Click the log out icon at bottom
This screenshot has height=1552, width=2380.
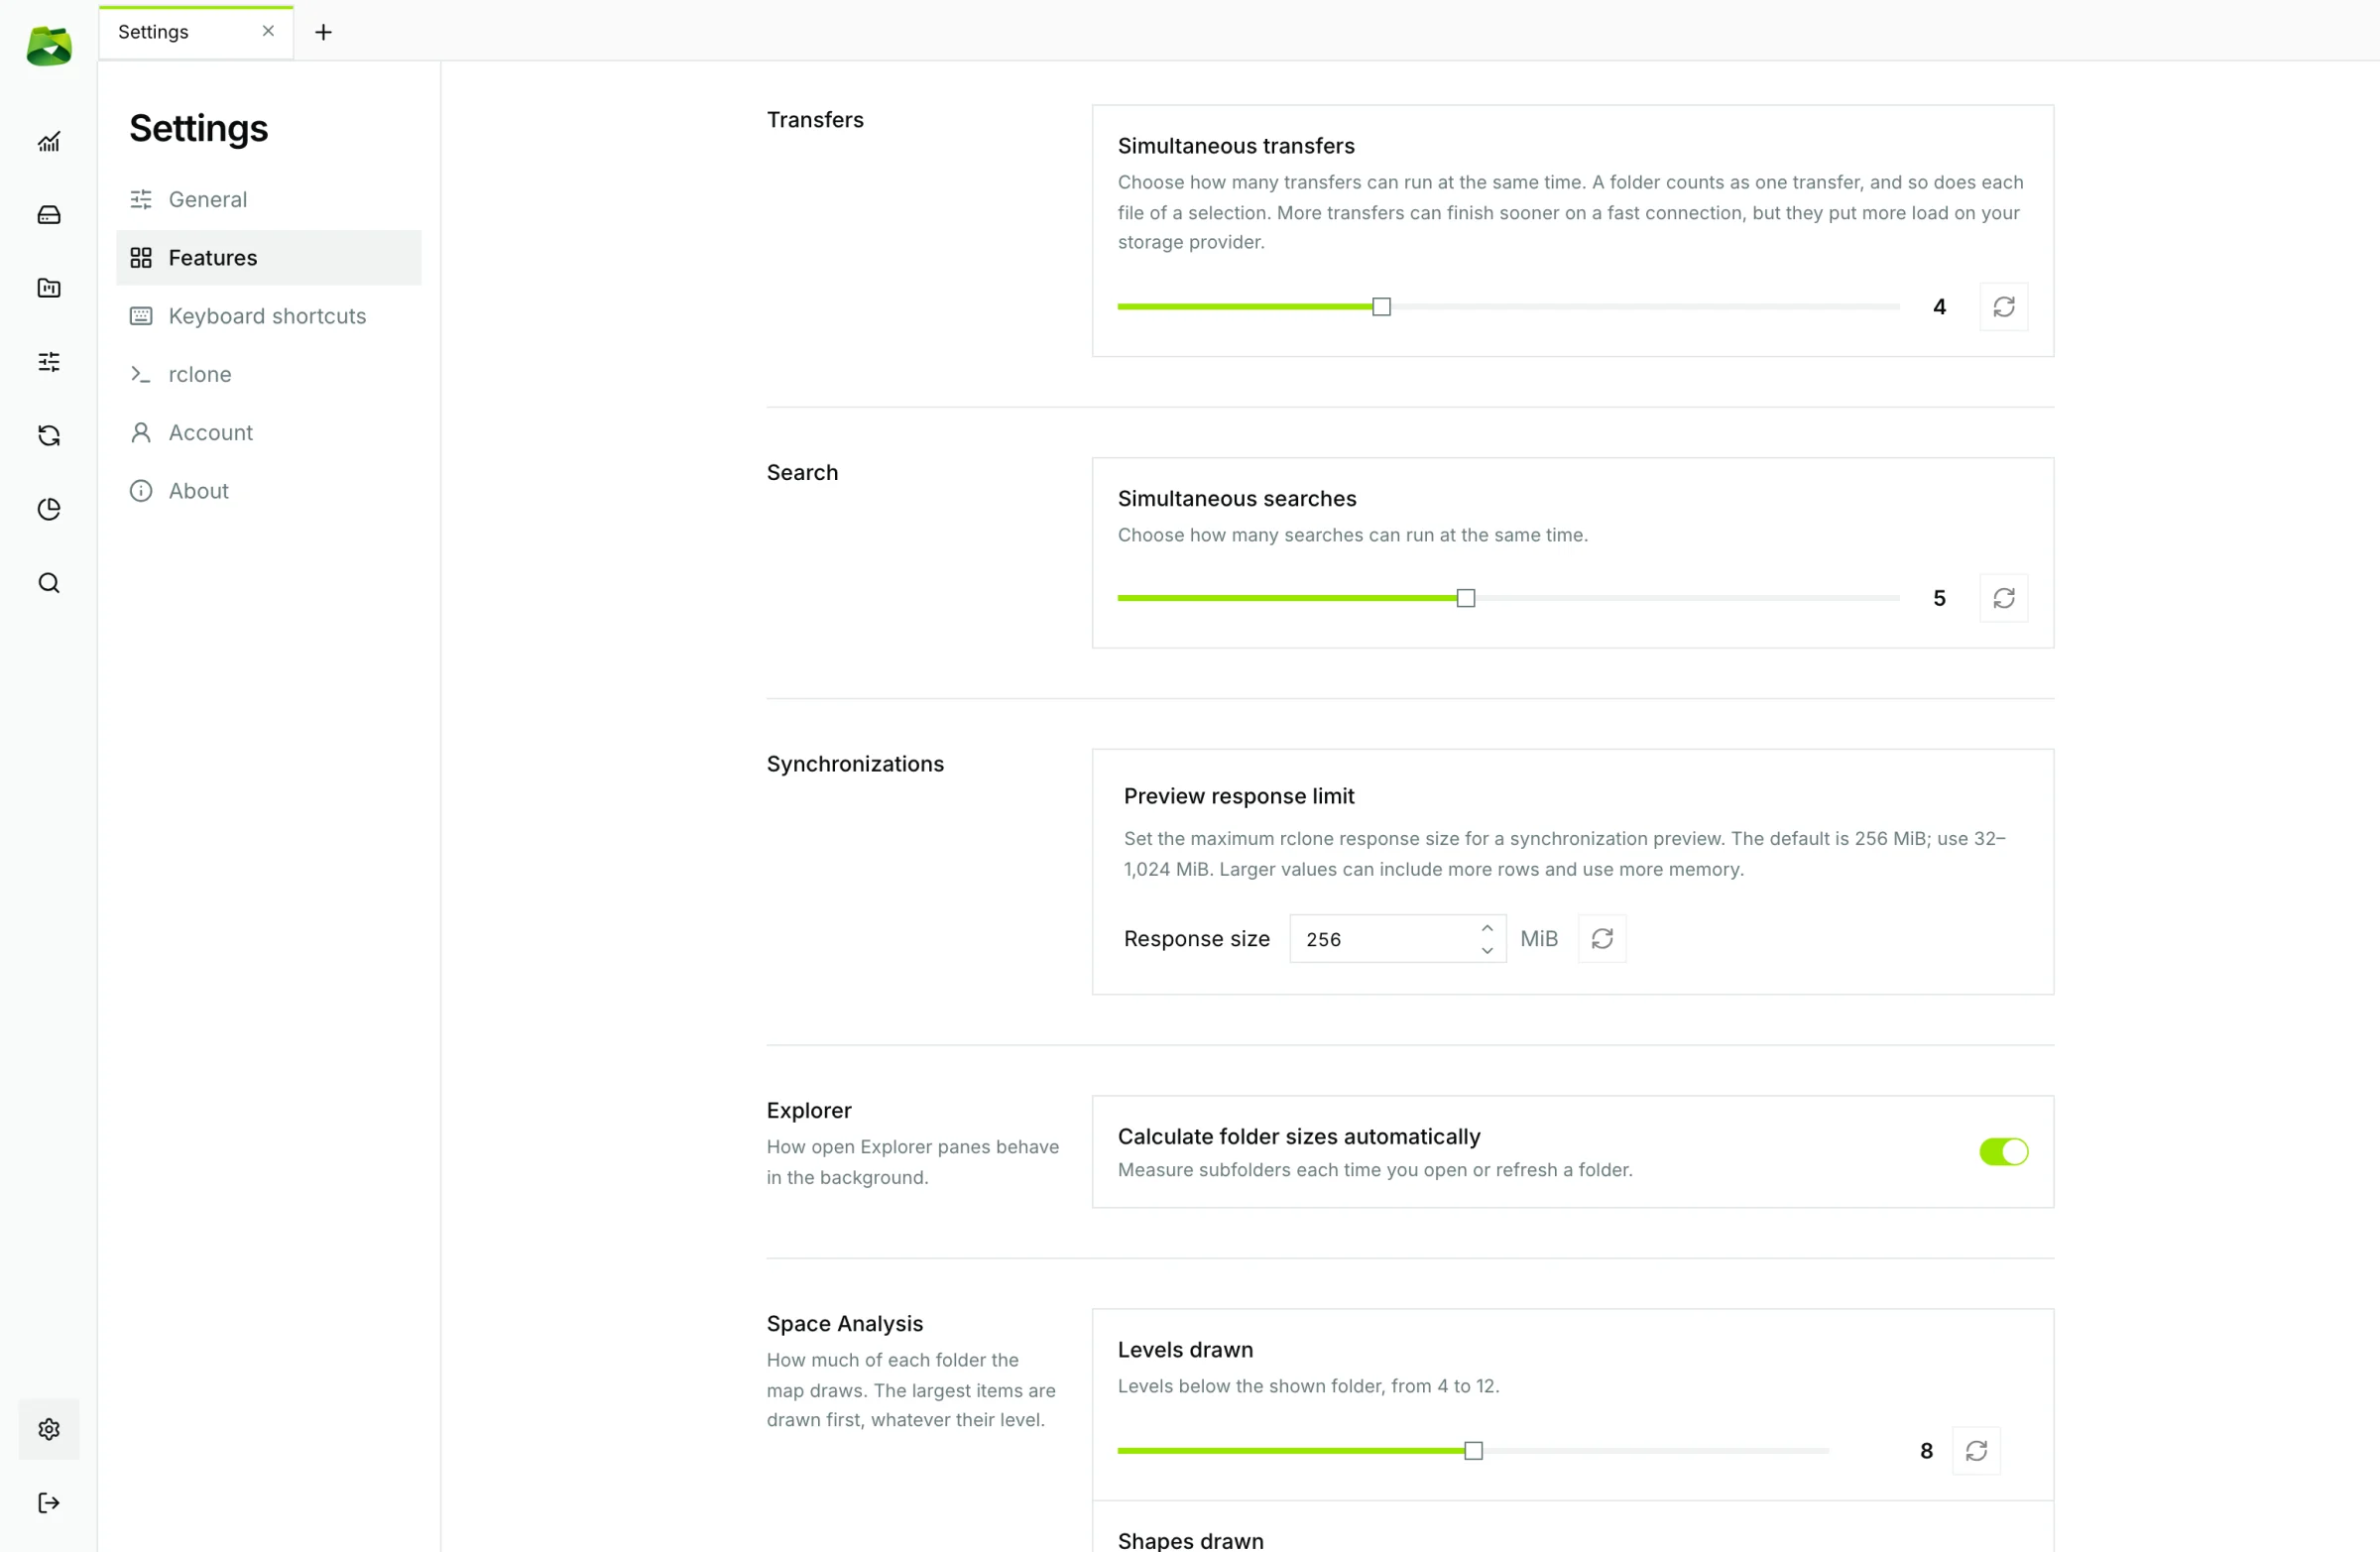(x=49, y=1503)
